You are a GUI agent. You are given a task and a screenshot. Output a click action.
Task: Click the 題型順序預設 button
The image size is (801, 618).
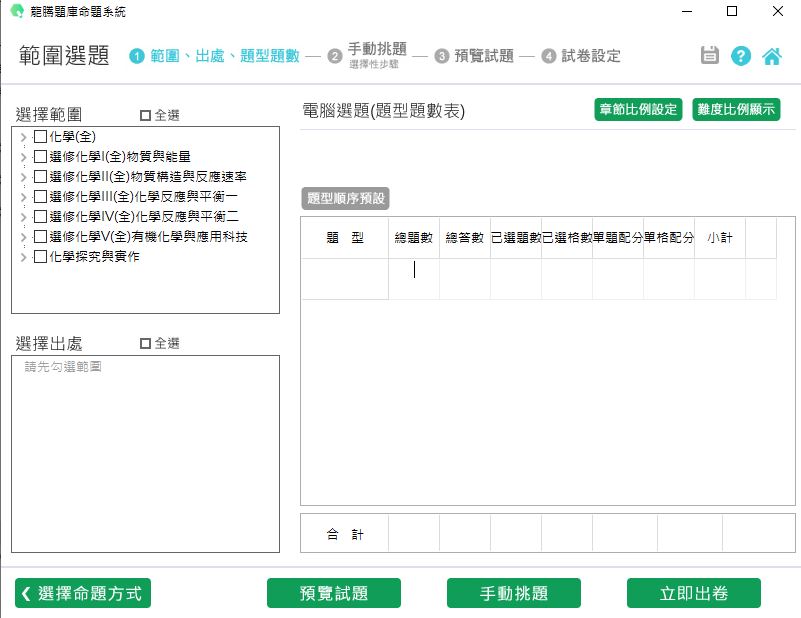345,198
